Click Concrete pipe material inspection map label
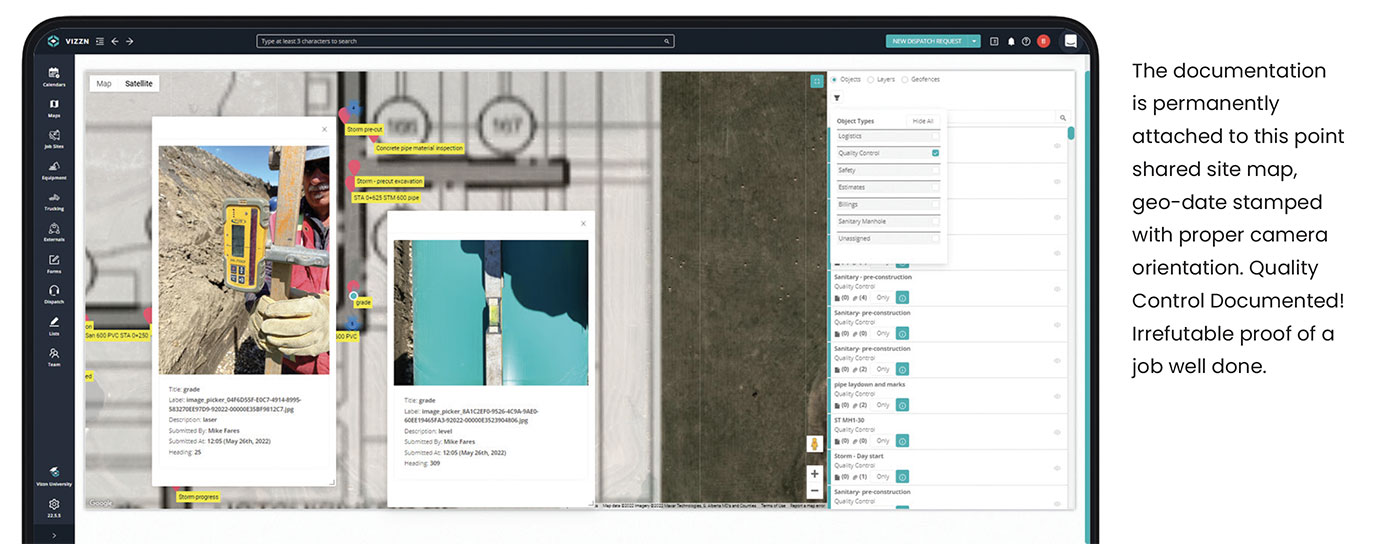The height and width of the screenshot is (544, 1378). (x=420, y=148)
